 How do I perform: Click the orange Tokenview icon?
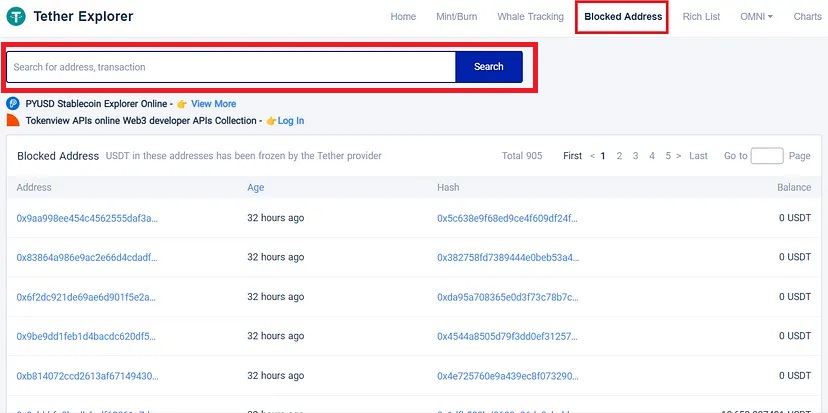tap(13, 120)
